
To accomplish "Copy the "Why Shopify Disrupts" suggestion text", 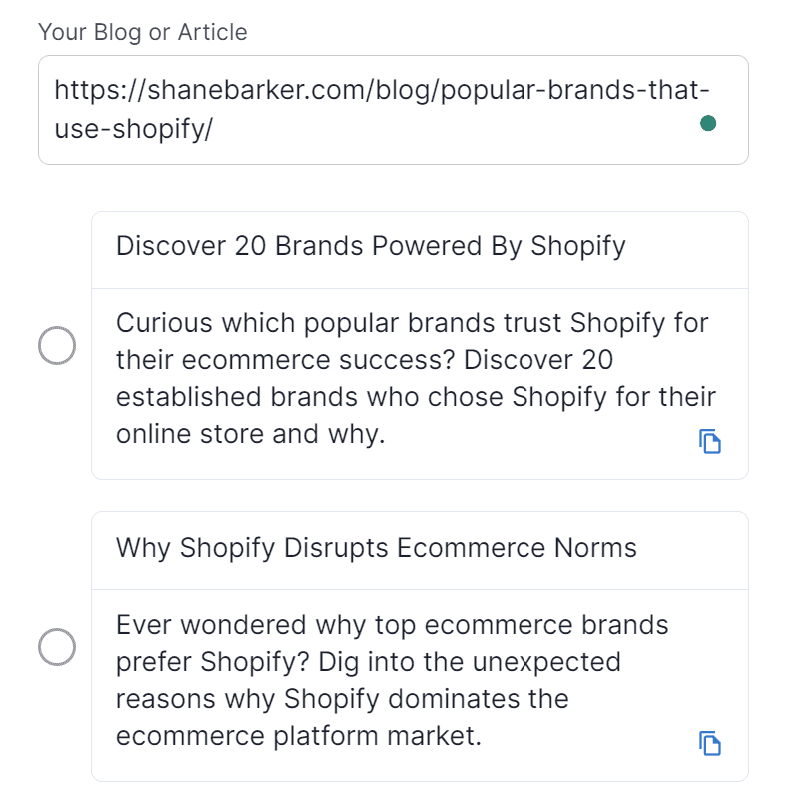I will tap(709, 743).
